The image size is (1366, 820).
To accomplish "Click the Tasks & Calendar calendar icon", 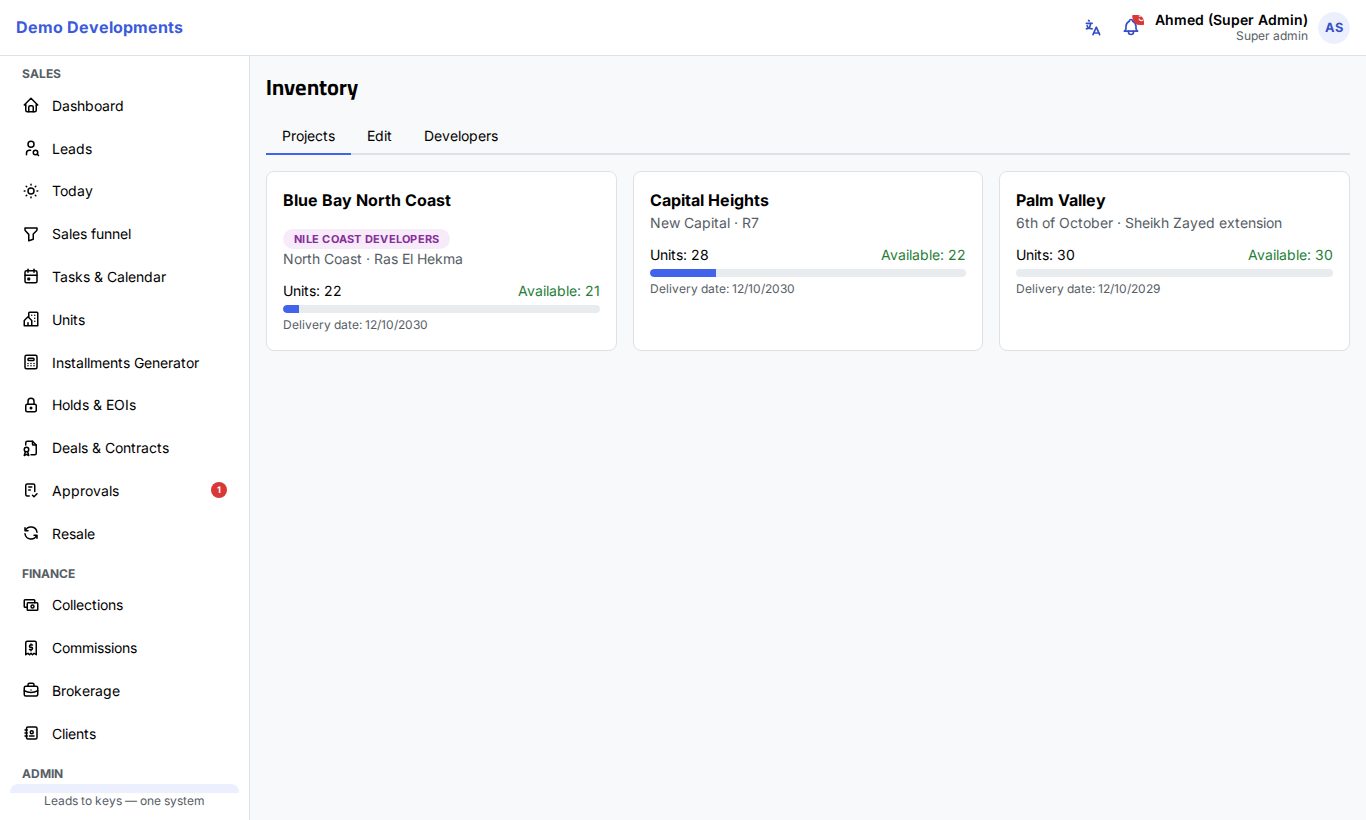I will point(31,277).
